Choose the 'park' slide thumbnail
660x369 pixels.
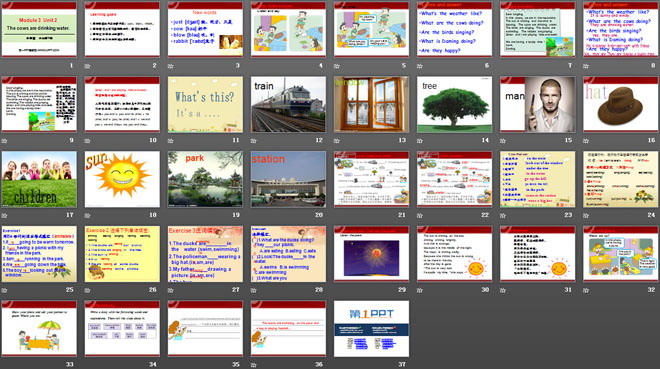coord(205,179)
